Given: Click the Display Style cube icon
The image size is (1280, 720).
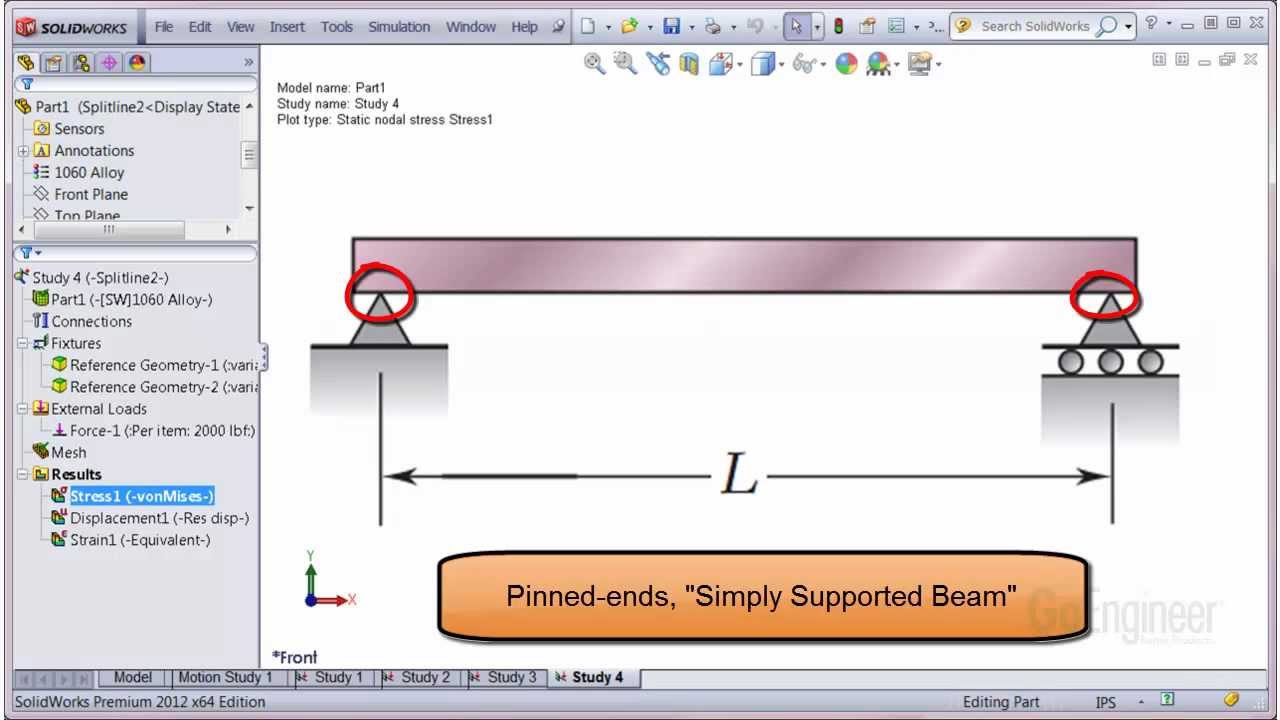Looking at the screenshot, I should point(763,64).
